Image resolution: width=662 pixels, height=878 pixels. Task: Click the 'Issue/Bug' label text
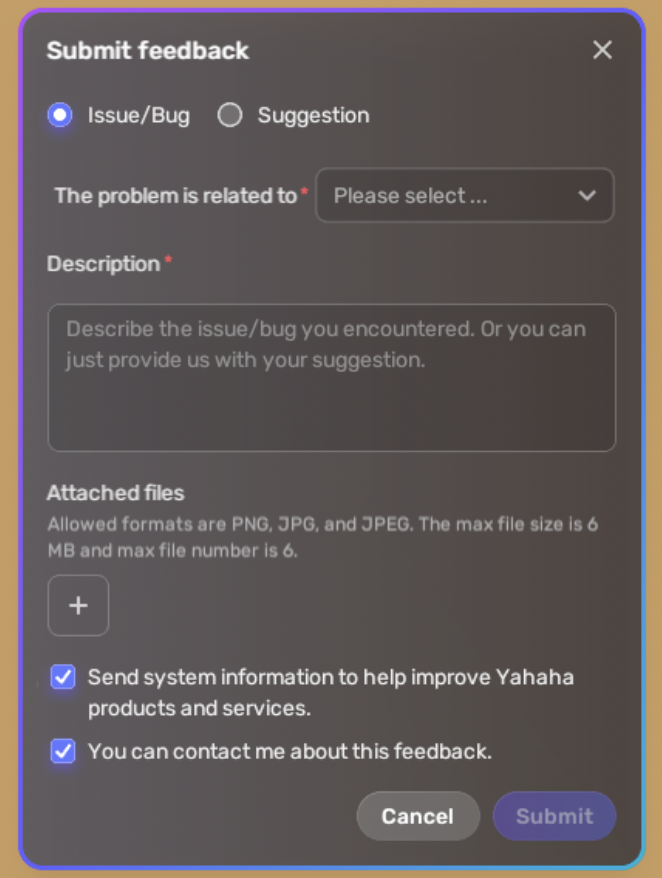139,115
